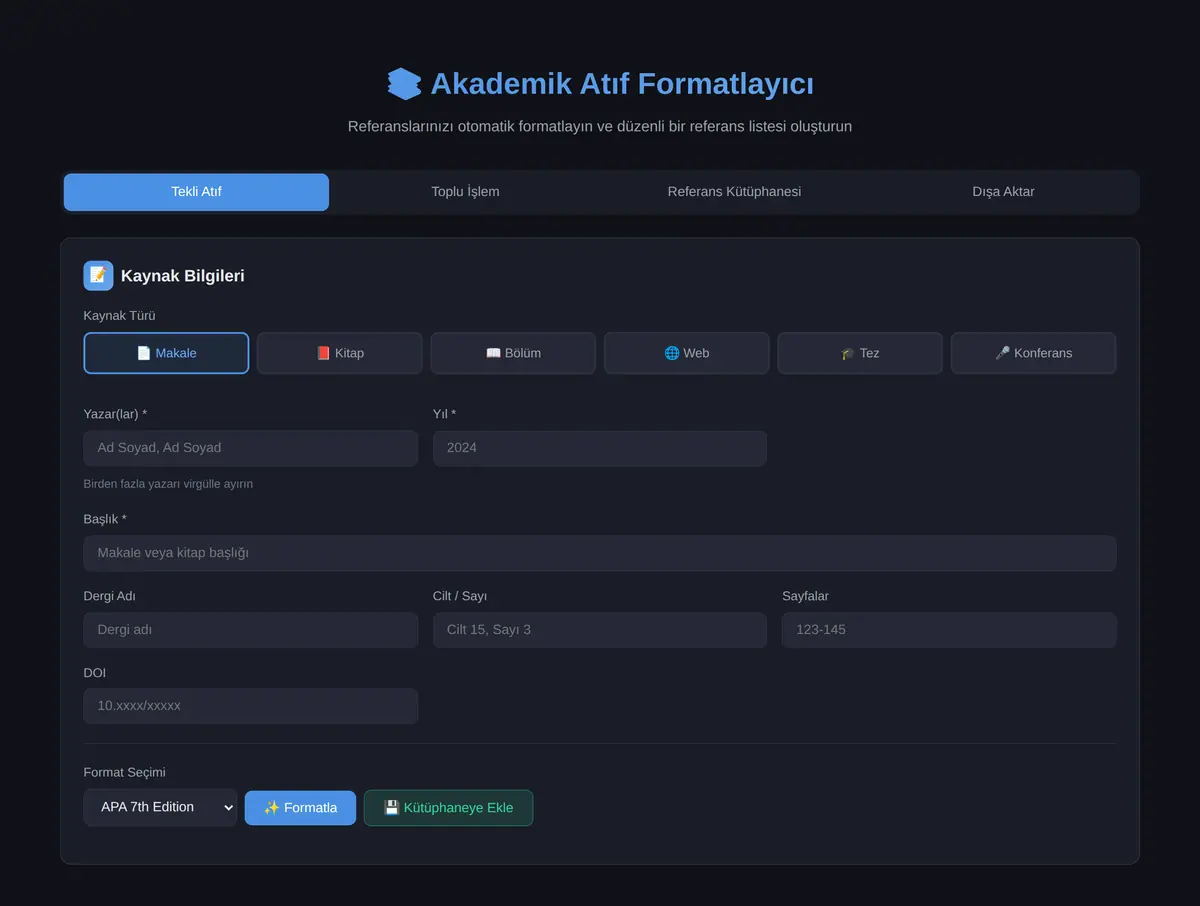Screen dimensions: 1200x906
Task: Switch to the Tekli Atıf tab
Action: coord(196,192)
